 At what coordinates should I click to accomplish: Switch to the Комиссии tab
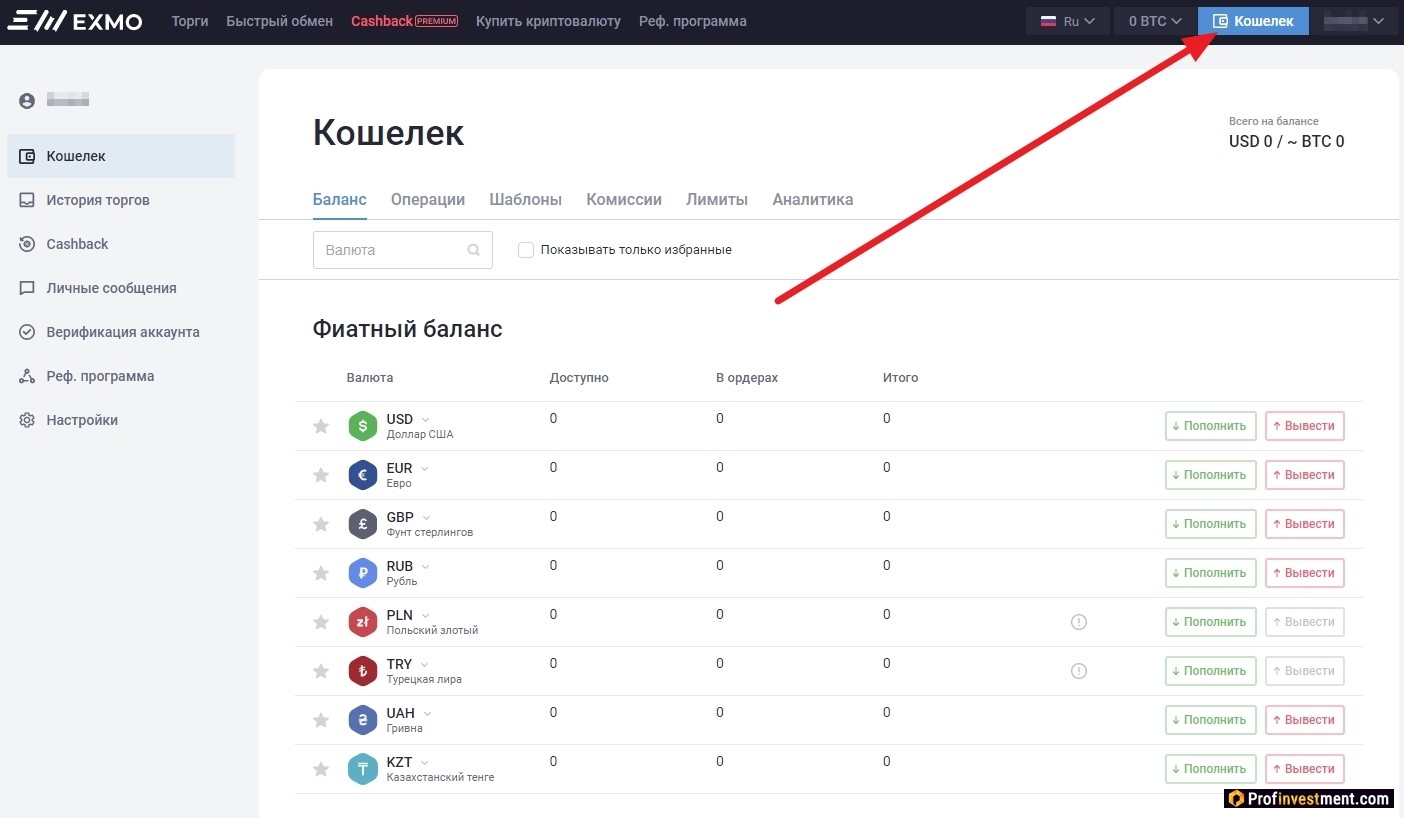tap(624, 199)
